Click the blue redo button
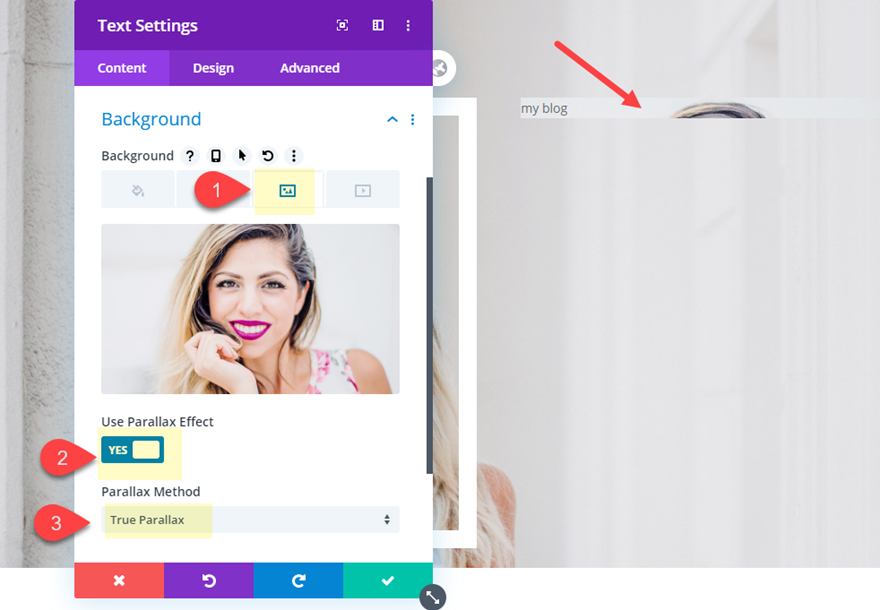 click(x=298, y=580)
